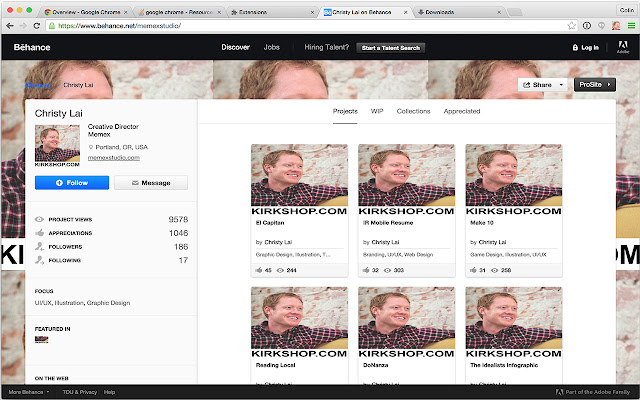Switch to the Projects tab
640x400 pixels.
pyautogui.click(x=345, y=111)
